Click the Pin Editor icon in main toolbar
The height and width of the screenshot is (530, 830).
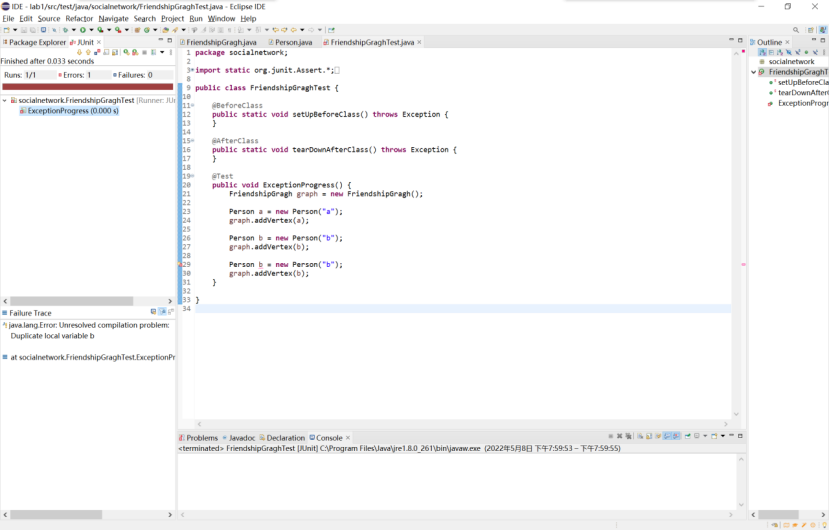pos(331,30)
